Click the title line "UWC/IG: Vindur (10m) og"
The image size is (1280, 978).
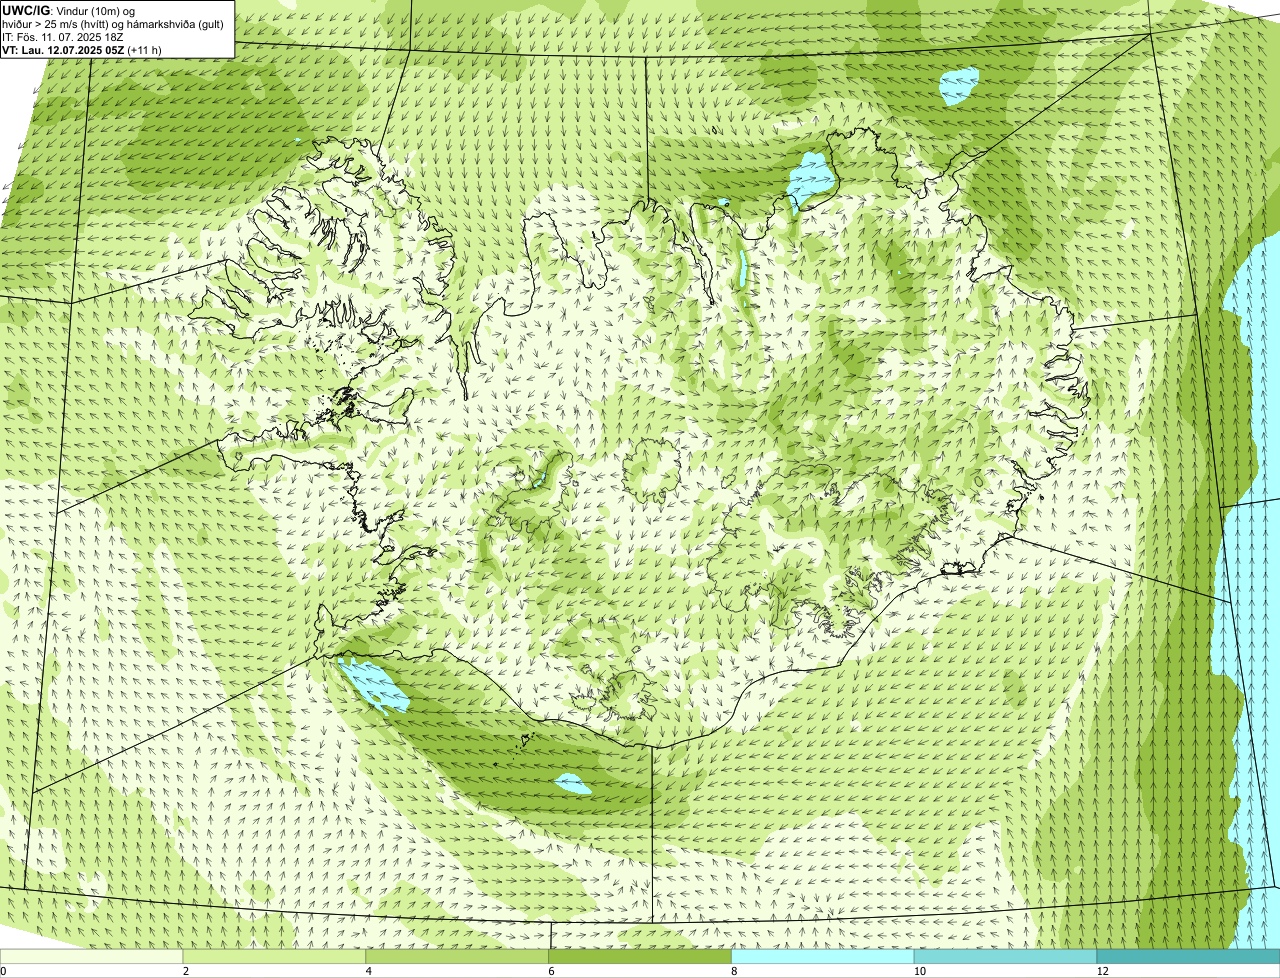point(68,10)
